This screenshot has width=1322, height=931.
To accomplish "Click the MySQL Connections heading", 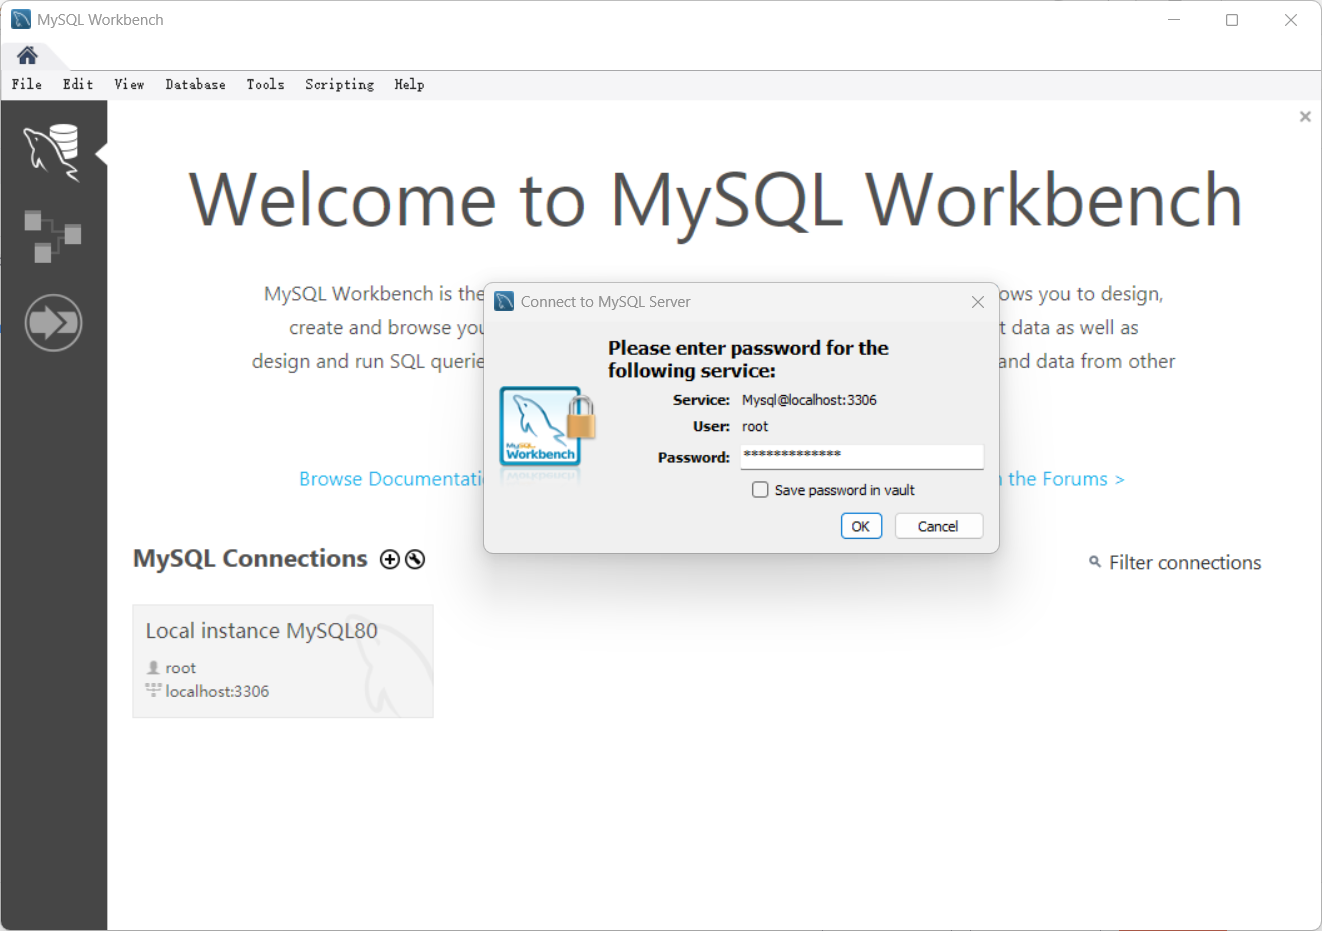I will pyautogui.click(x=250, y=558).
